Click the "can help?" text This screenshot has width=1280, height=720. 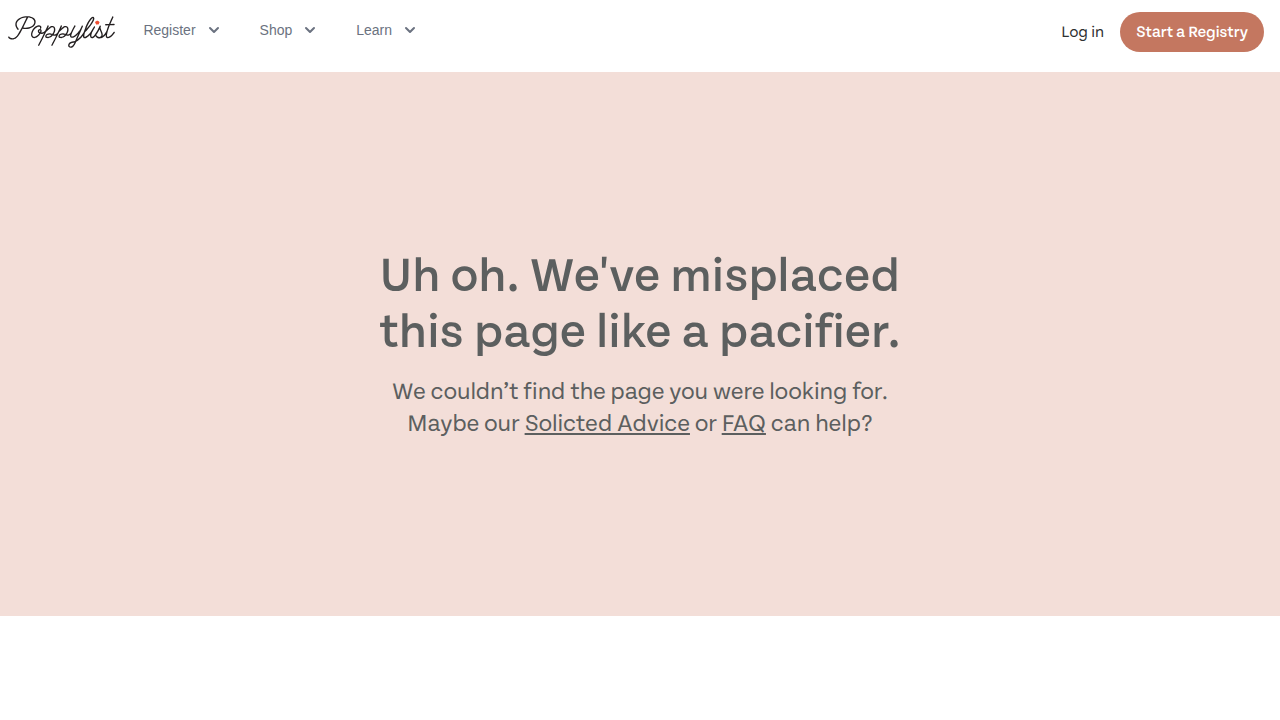(821, 423)
